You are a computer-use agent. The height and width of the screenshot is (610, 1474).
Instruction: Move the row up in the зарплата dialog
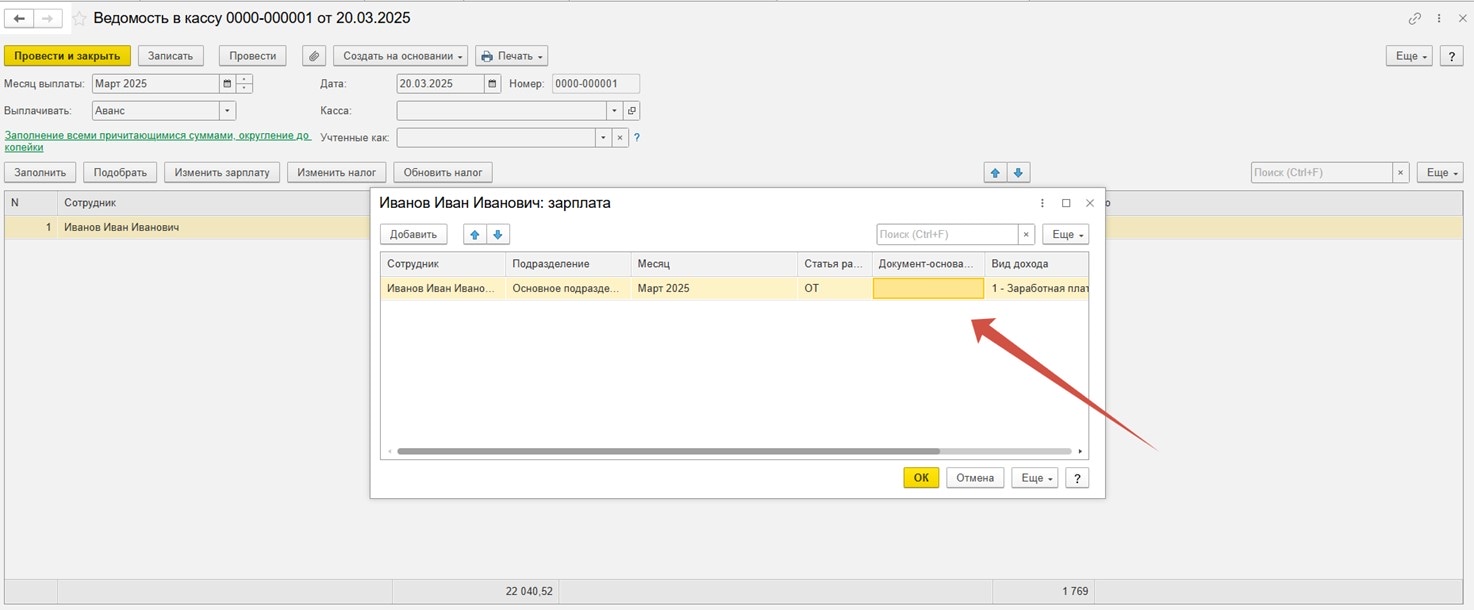[x=476, y=234]
